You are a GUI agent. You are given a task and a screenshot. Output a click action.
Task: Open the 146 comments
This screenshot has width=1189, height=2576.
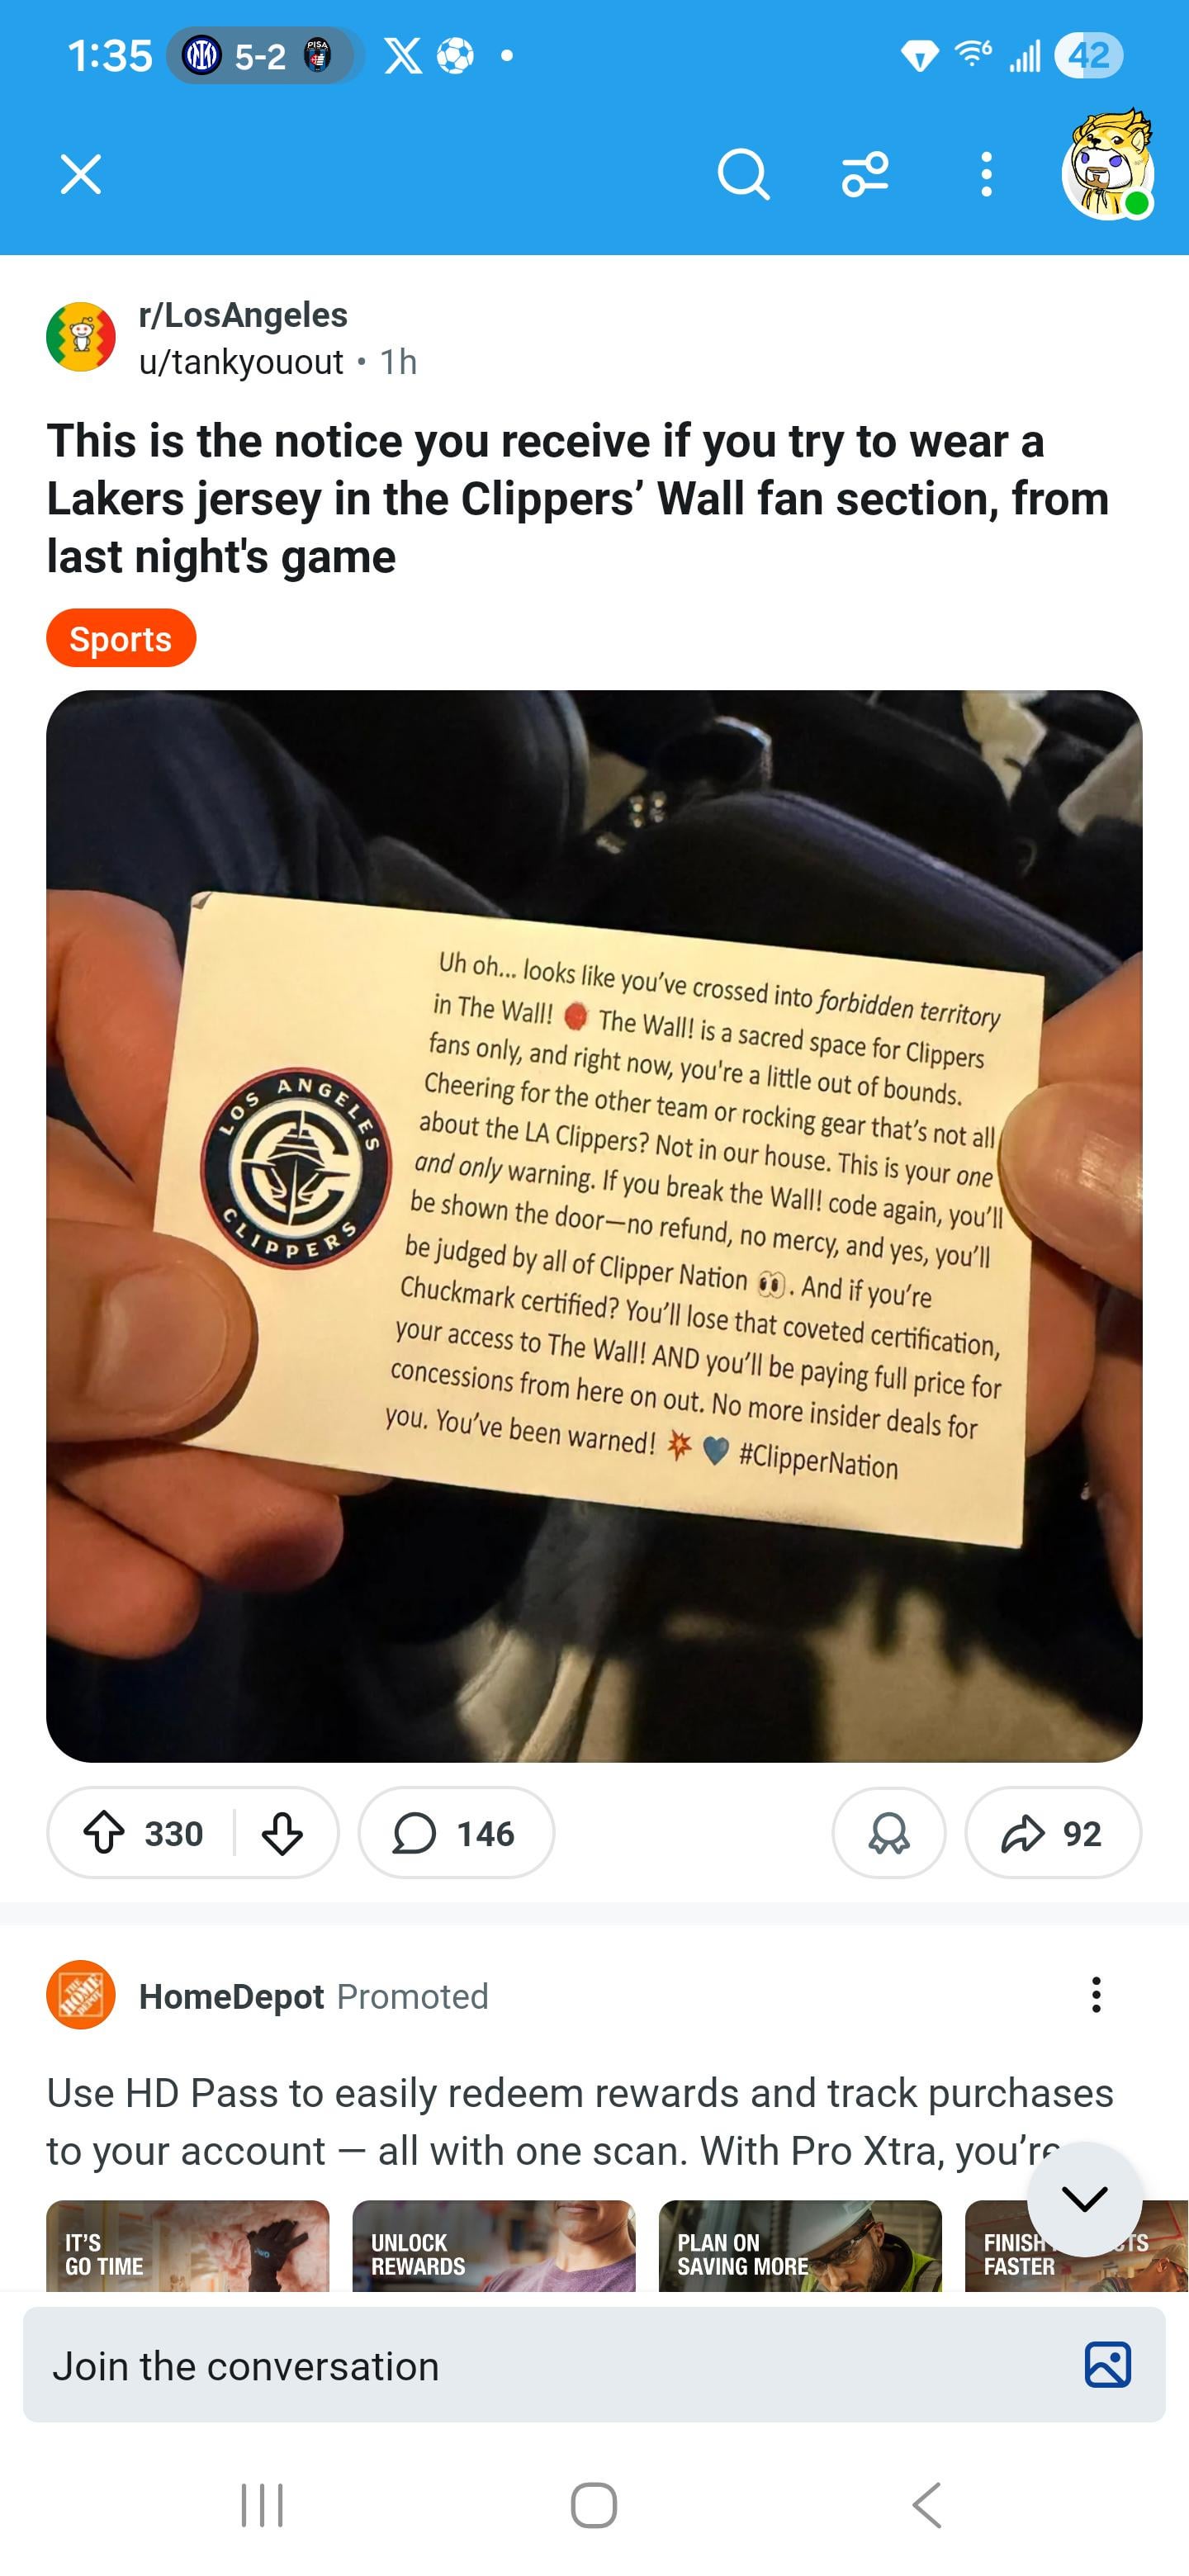pyautogui.click(x=456, y=1833)
